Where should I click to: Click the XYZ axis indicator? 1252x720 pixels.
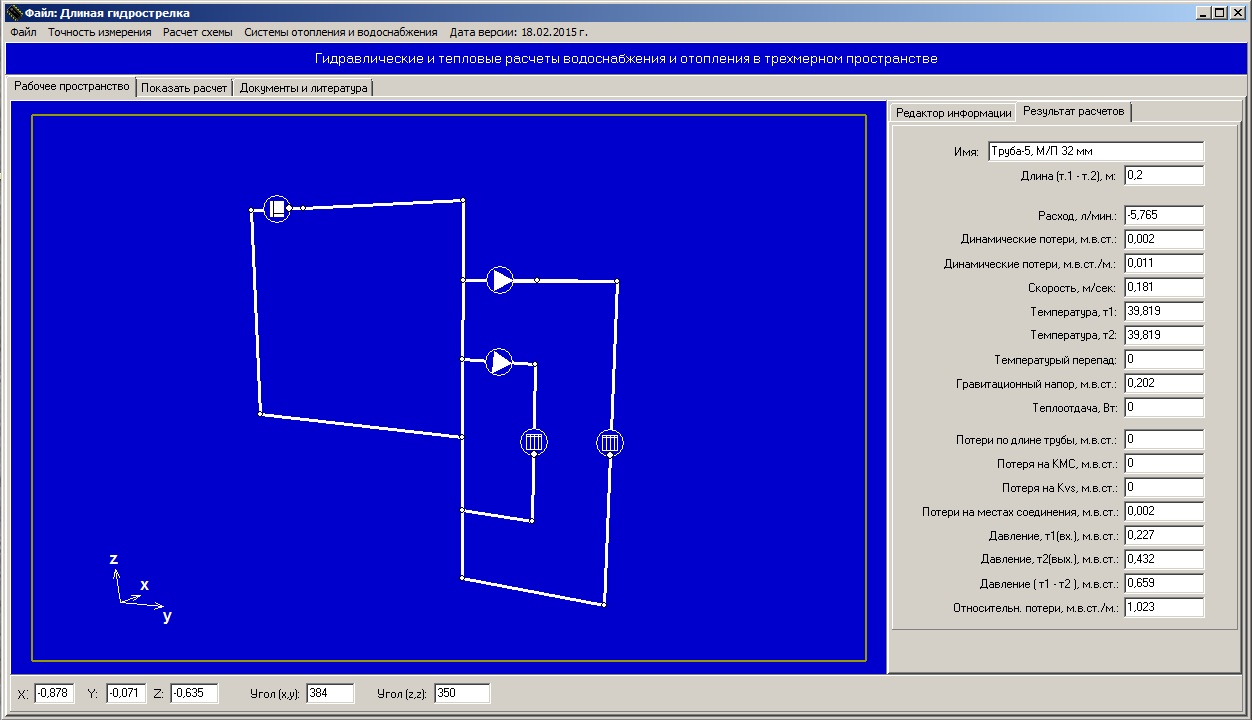point(140,588)
